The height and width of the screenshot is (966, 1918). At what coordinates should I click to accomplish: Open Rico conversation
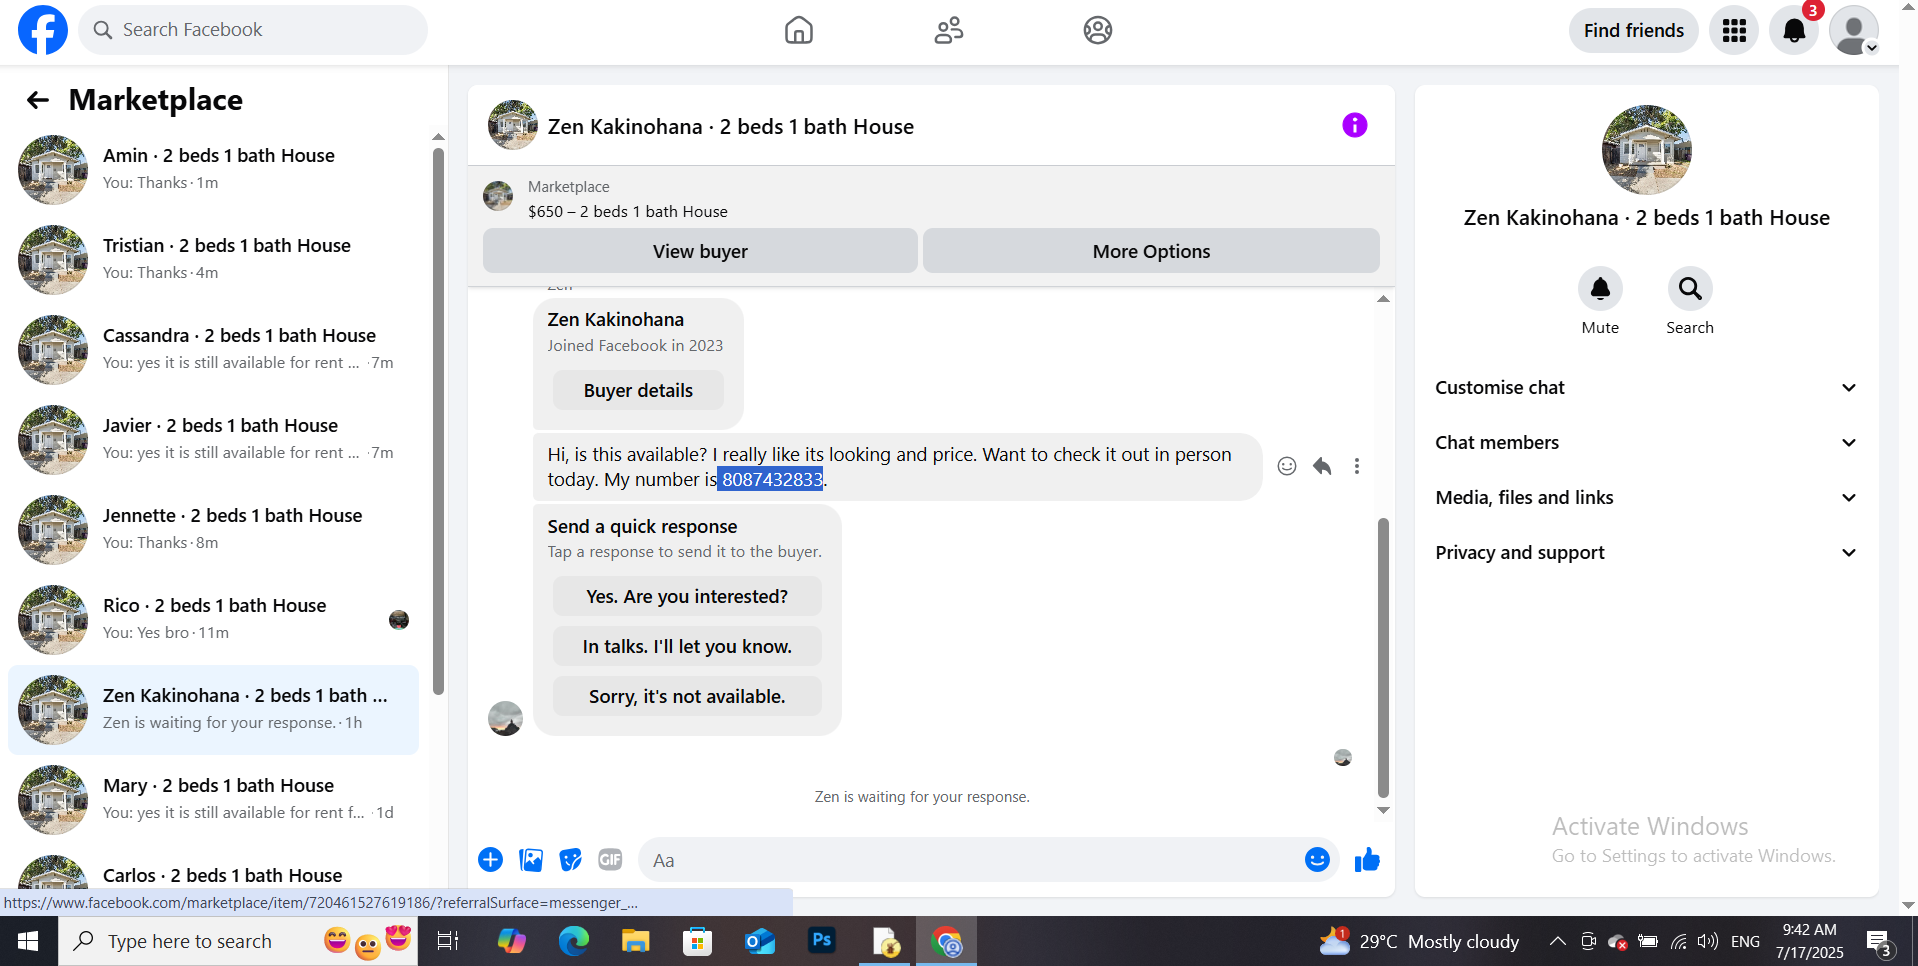[x=214, y=620]
